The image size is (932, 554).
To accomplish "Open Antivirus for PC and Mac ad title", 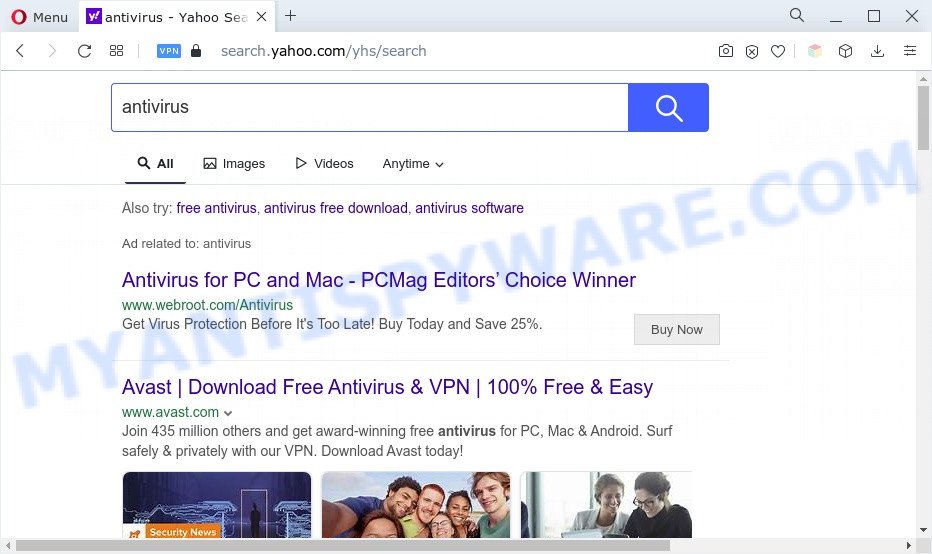I will [379, 280].
